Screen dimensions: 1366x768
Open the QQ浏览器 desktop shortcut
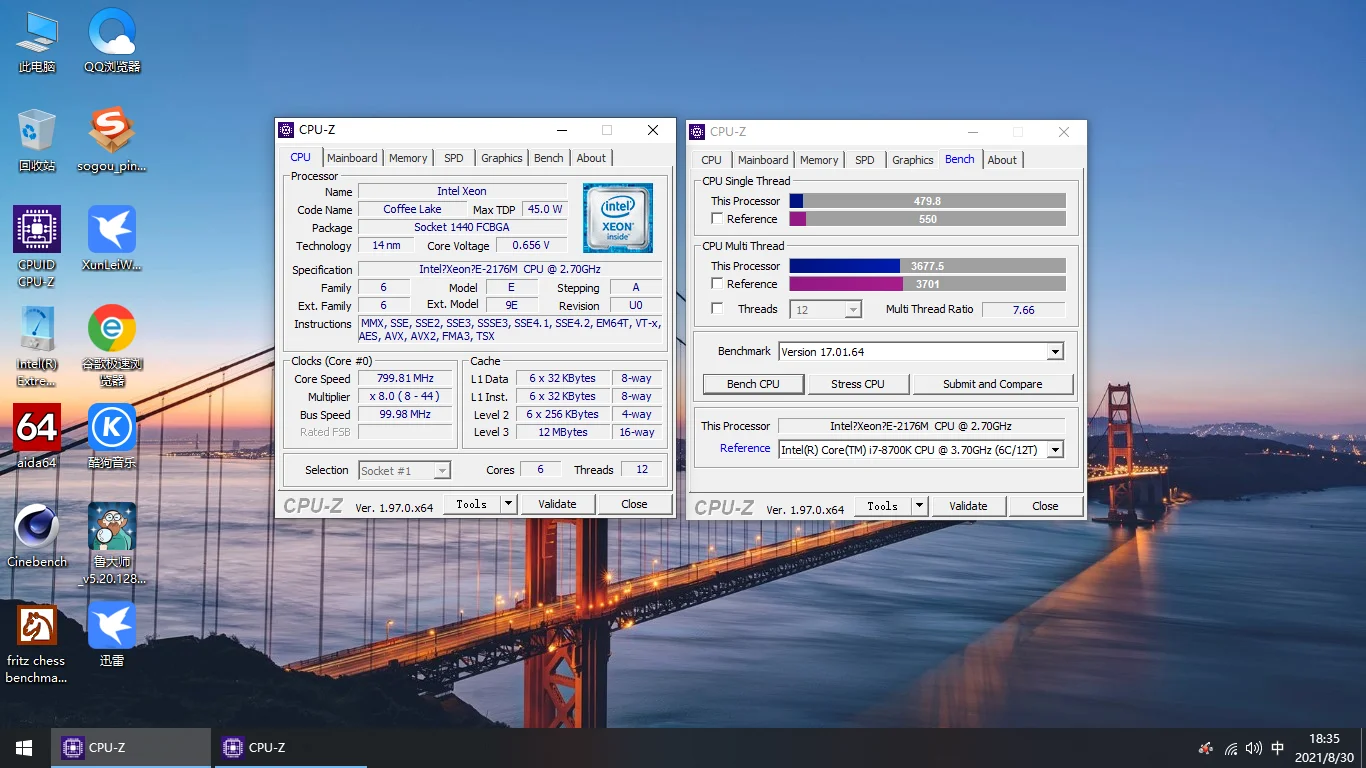coord(112,42)
